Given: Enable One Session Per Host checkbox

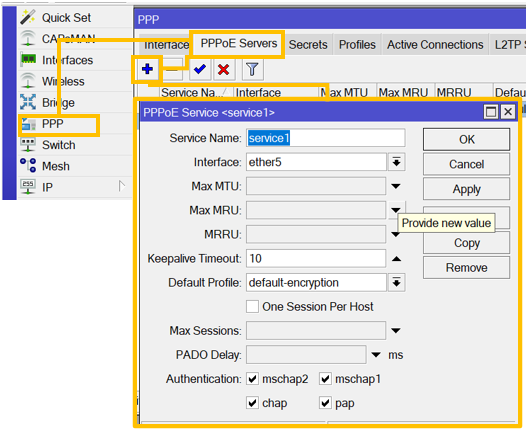Looking at the screenshot, I should click(252, 307).
